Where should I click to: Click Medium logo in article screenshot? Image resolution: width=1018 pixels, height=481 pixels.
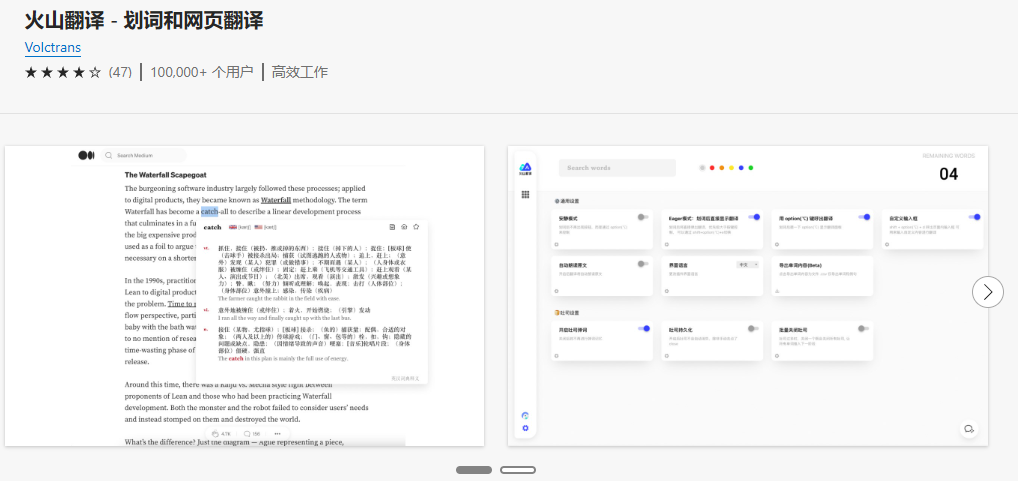click(x=86, y=155)
